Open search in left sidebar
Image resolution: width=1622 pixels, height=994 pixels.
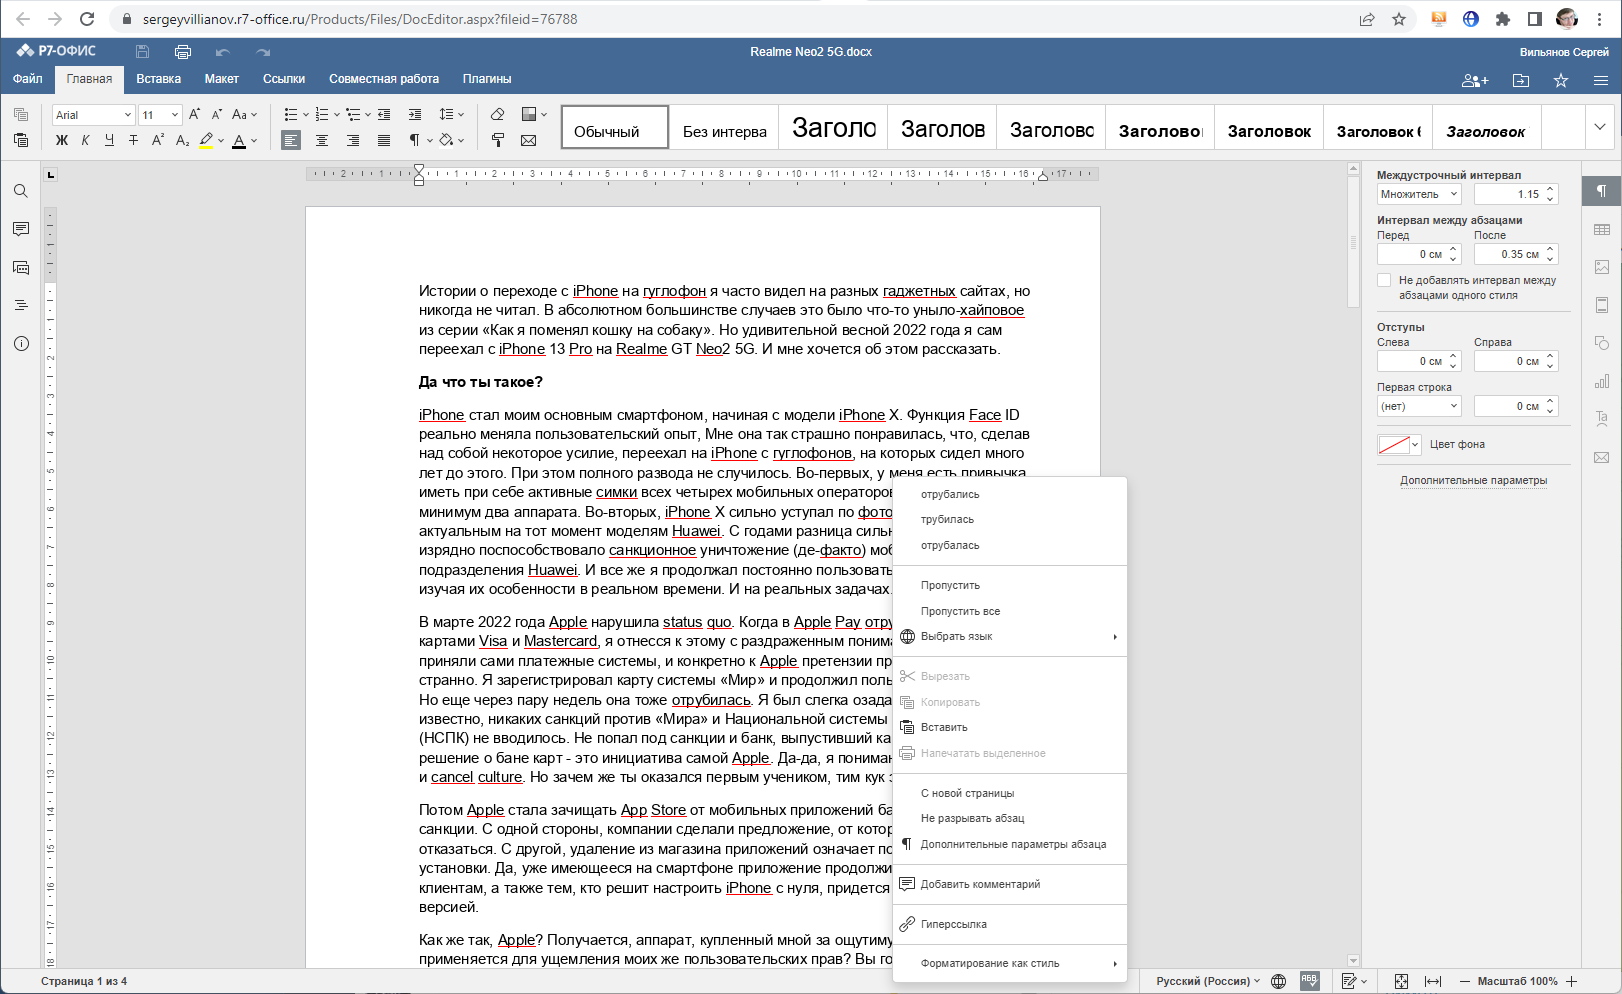pyautogui.click(x=21, y=191)
